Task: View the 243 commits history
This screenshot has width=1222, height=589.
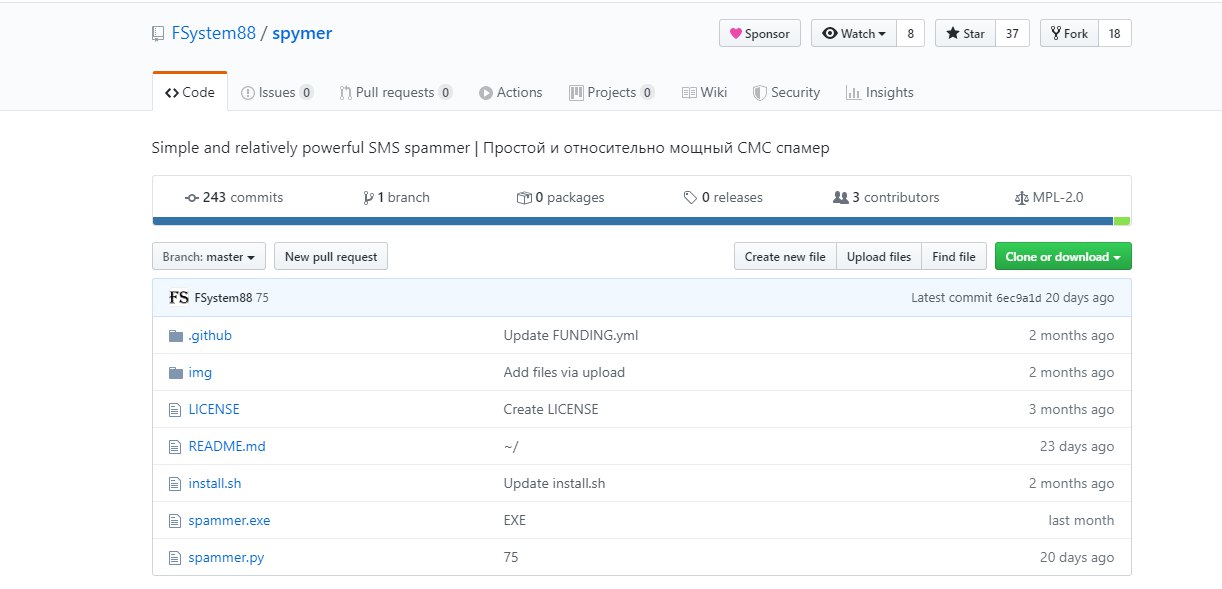Action: [x=234, y=198]
